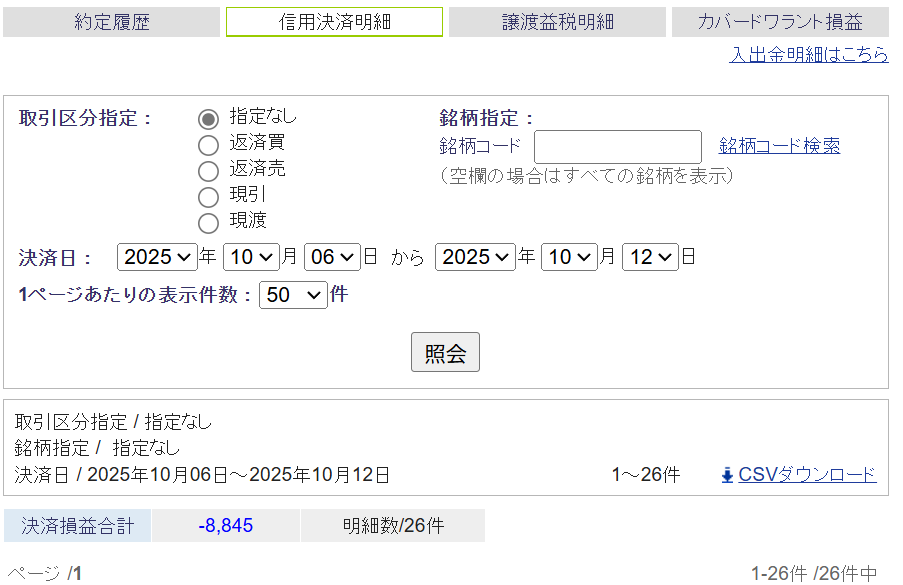The width and height of the screenshot is (903, 585).
Task: Click the CSV download arrow icon
Action: (727, 475)
